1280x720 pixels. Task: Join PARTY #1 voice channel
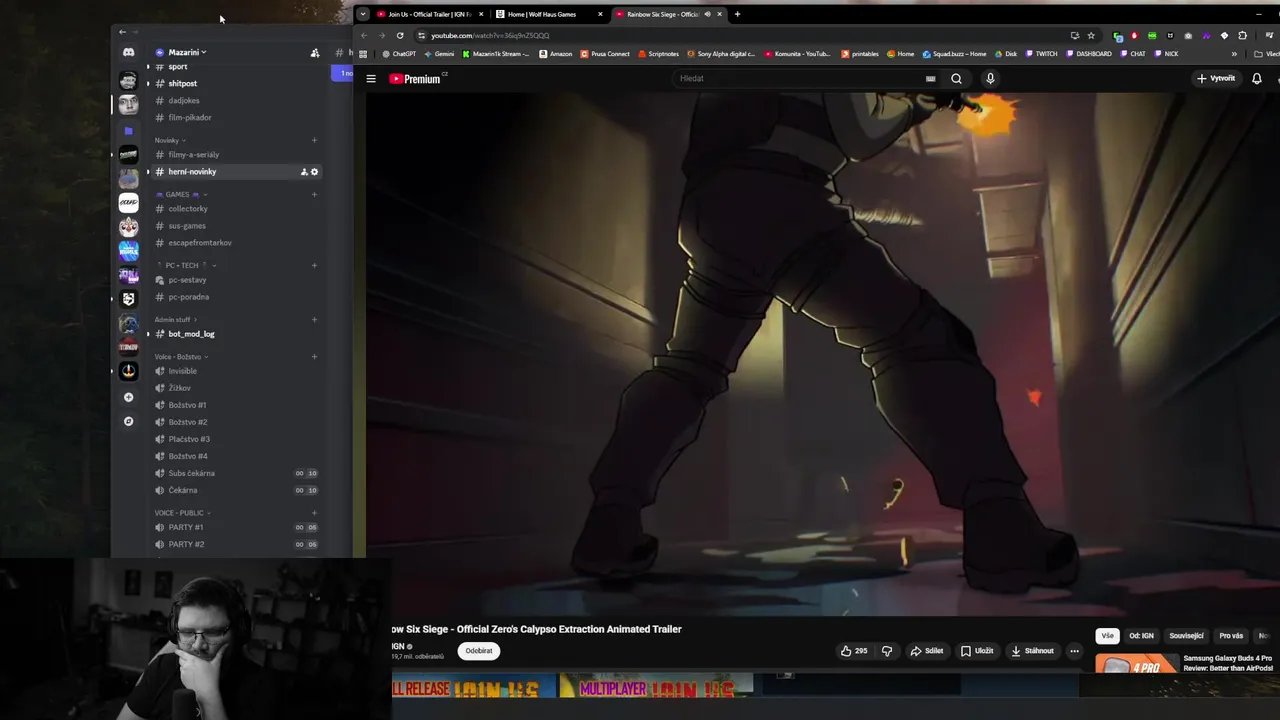click(x=234, y=527)
